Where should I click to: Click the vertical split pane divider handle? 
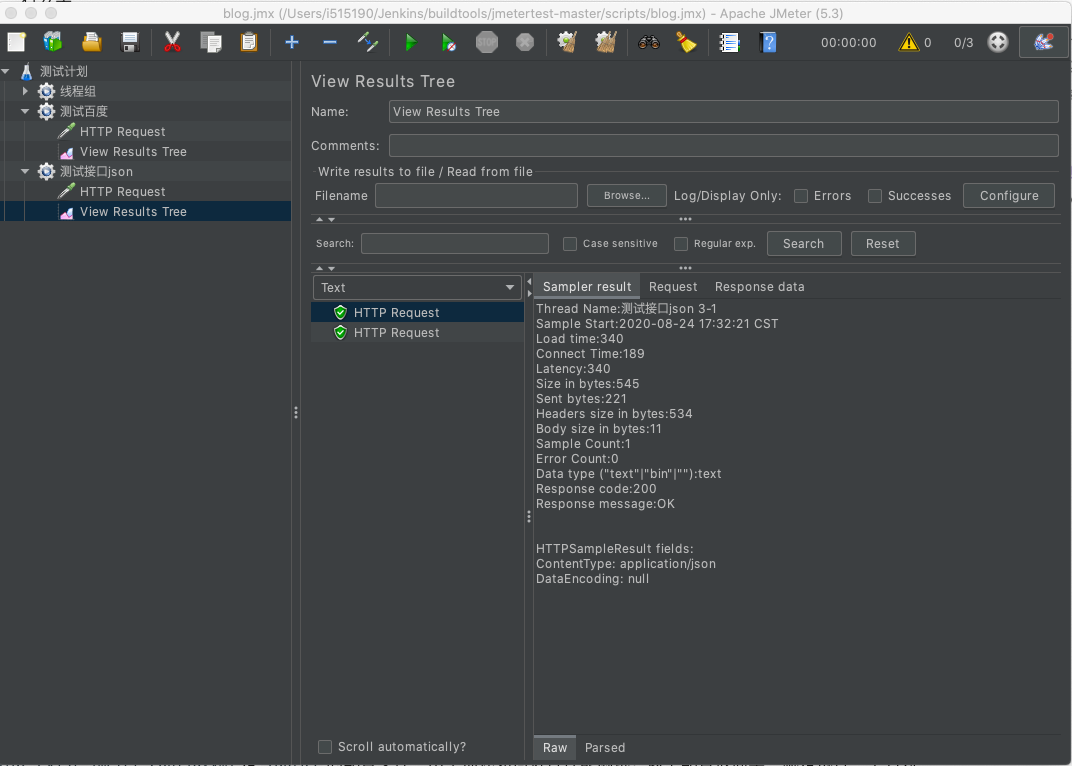pos(296,412)
